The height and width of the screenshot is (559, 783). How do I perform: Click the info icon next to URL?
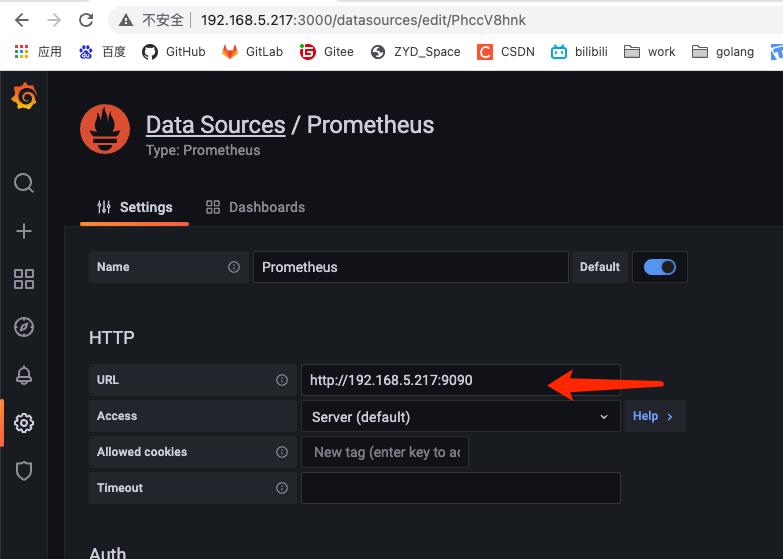click(282, 380)
